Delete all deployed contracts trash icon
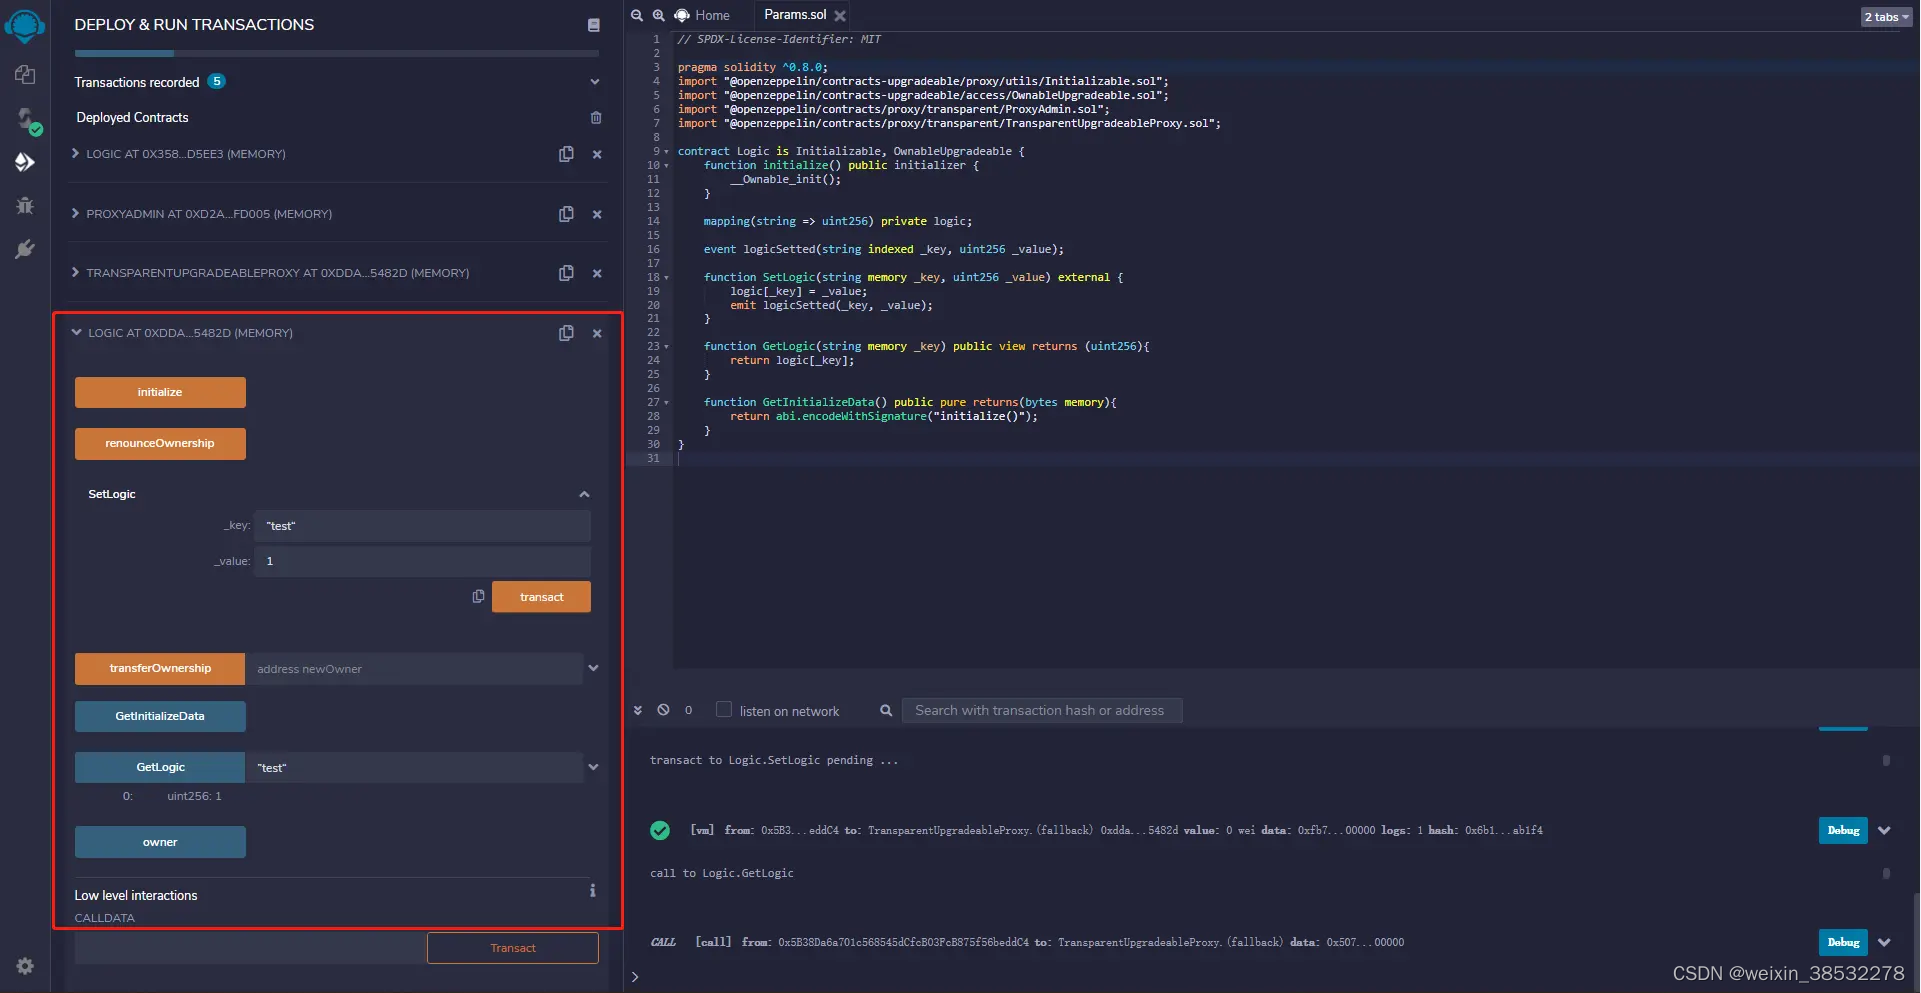Viewport: 1921px width, 993px height. [596, 118]
